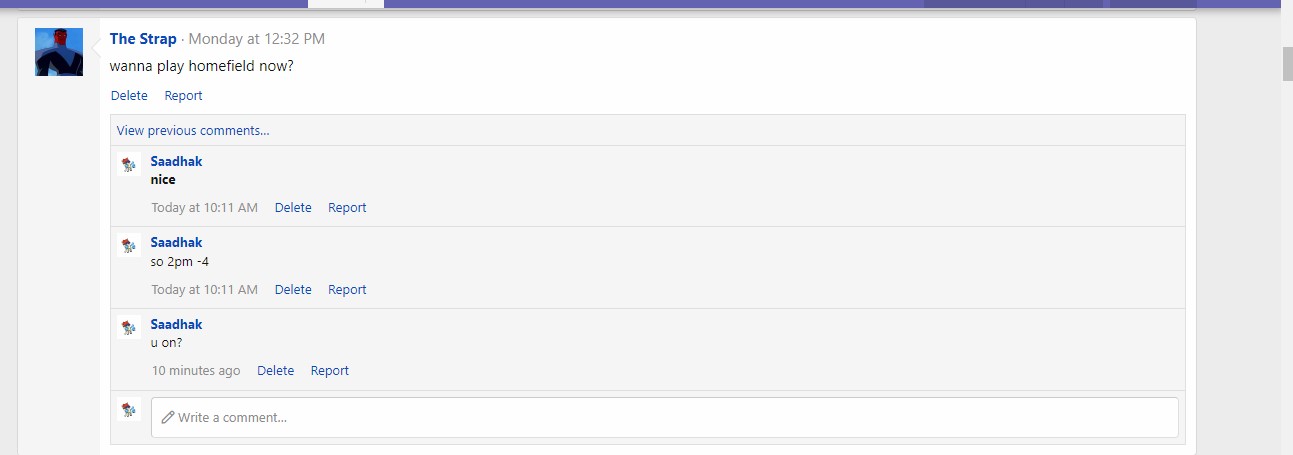Open Saadhak's name on 'so 2pm -4' comment

click(x=176, y=242)
